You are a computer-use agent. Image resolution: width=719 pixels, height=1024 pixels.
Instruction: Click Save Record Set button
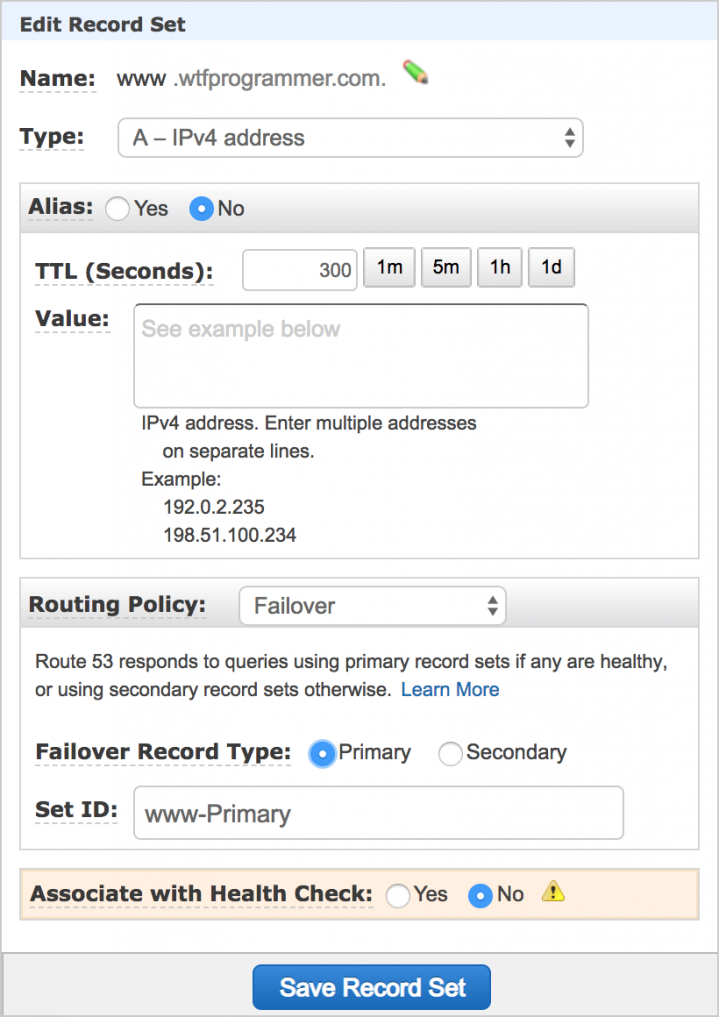372,987
